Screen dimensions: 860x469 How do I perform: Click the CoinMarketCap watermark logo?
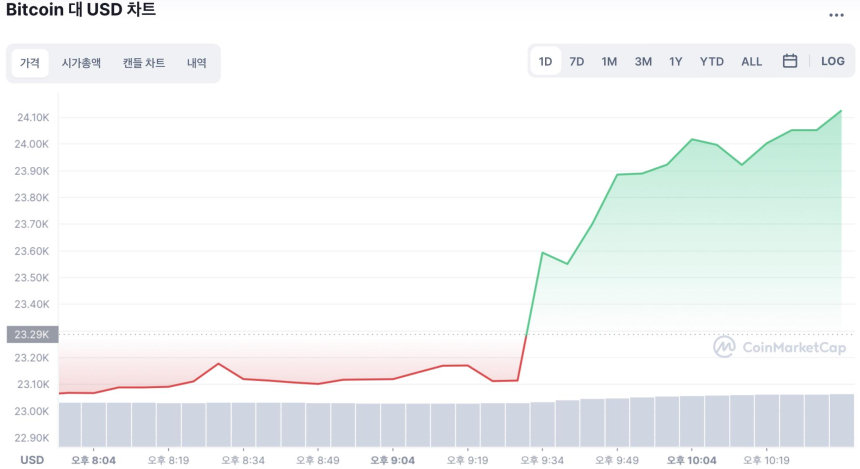point(780,347)
